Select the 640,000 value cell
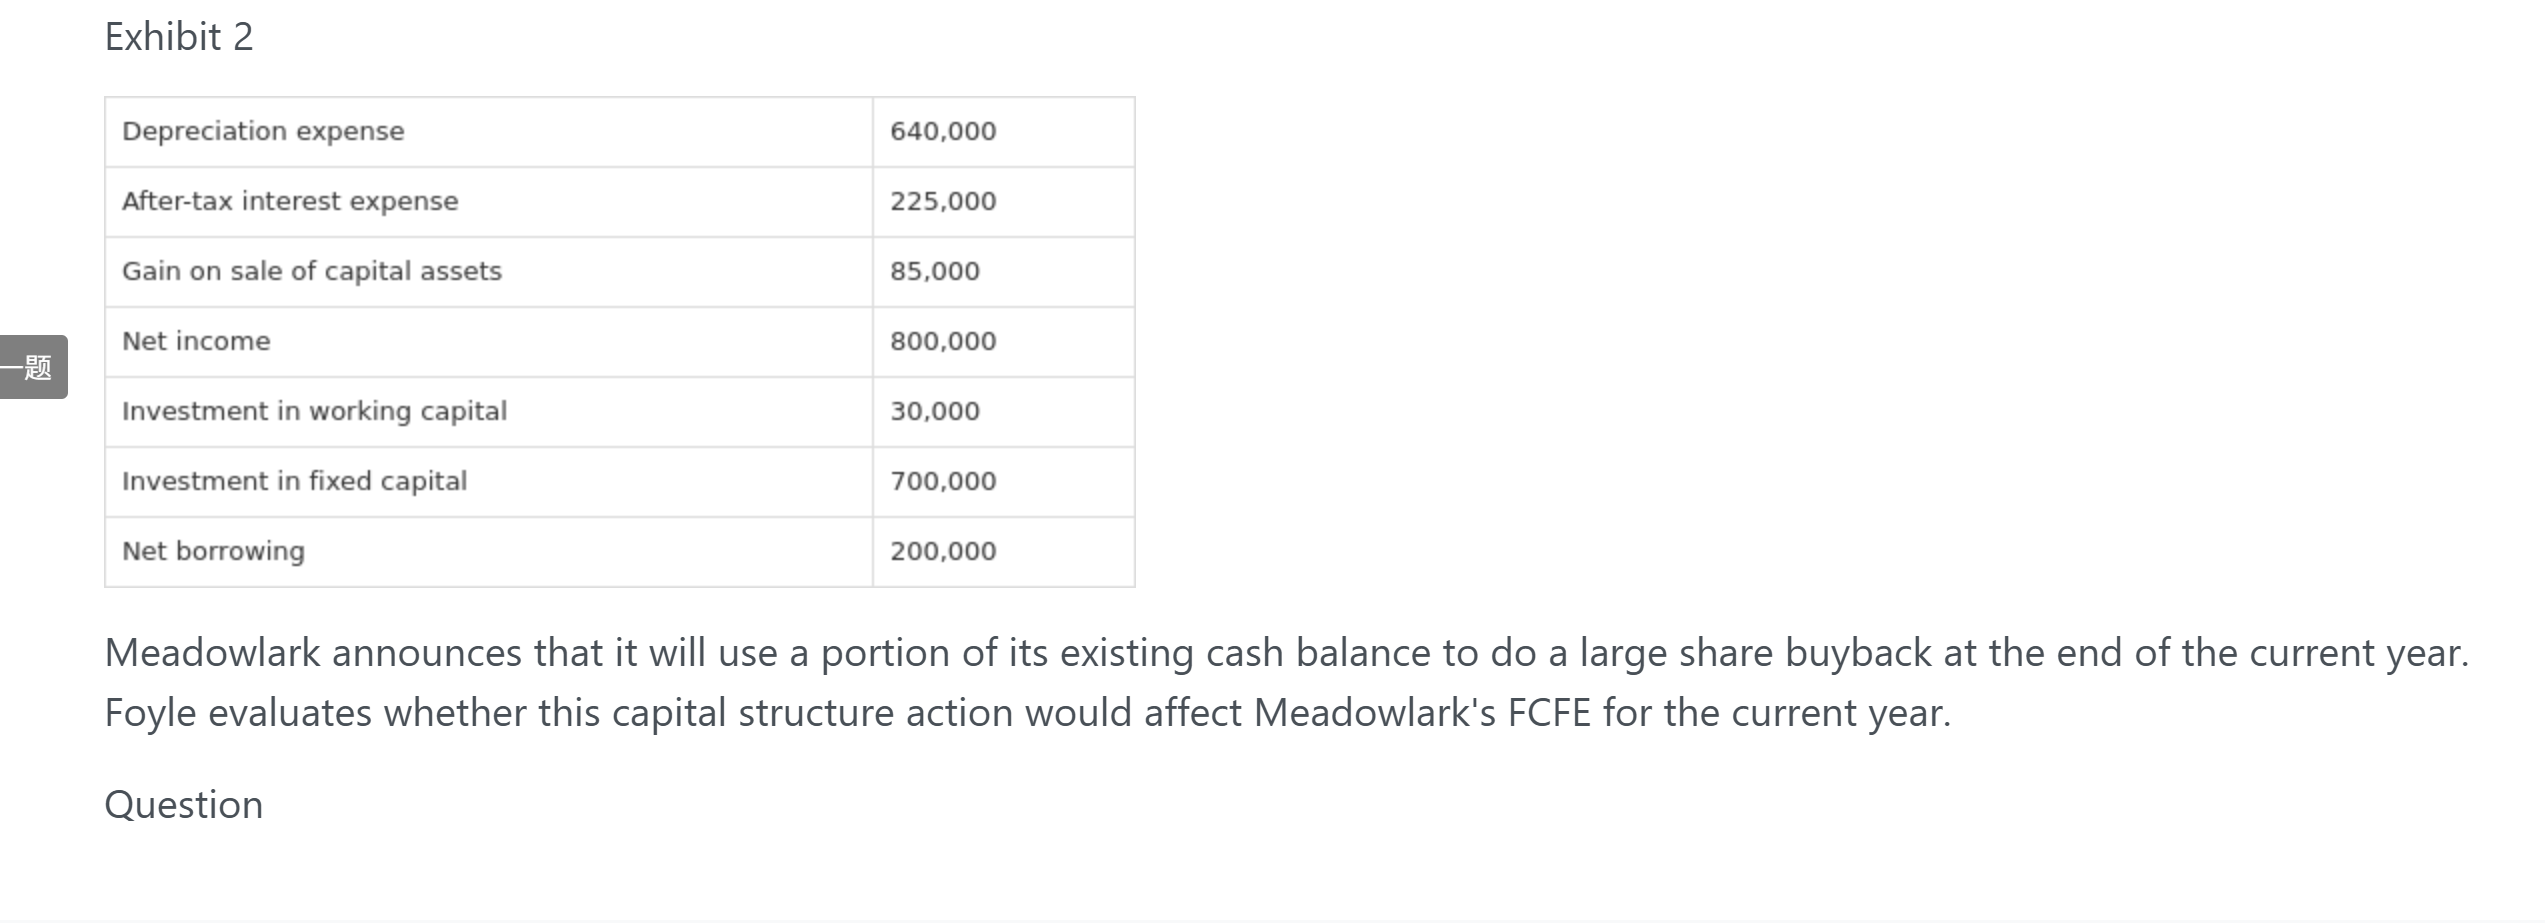Screen dimensions: 2545x923 pyautogui.click(x=1004, y=132)
